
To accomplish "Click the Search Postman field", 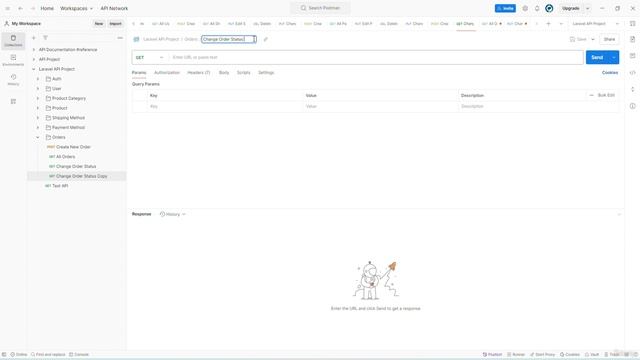I will tap(320, 8).
